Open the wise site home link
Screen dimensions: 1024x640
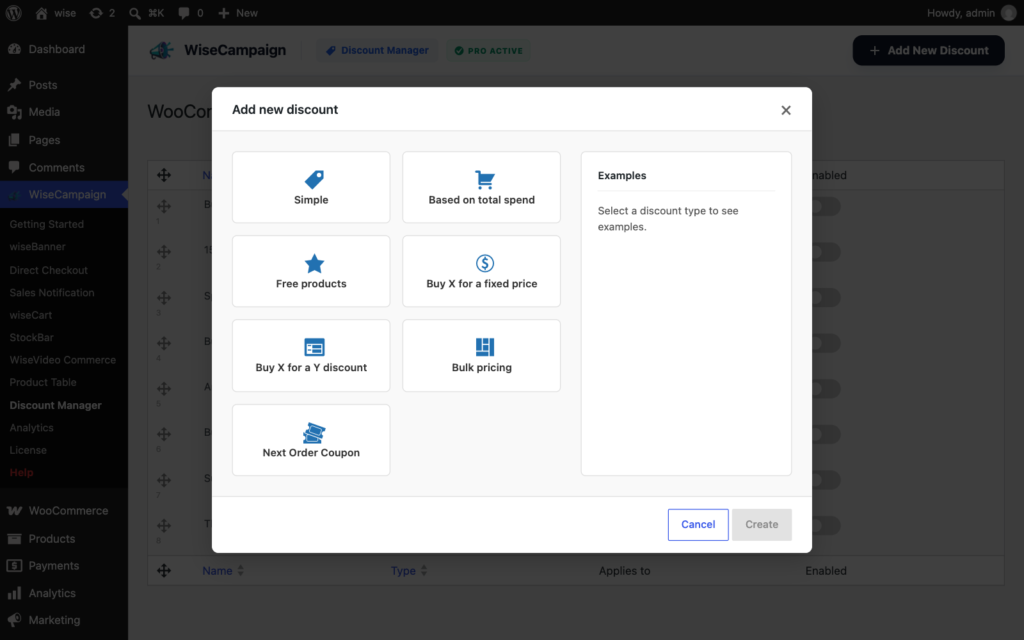point(56,13)
